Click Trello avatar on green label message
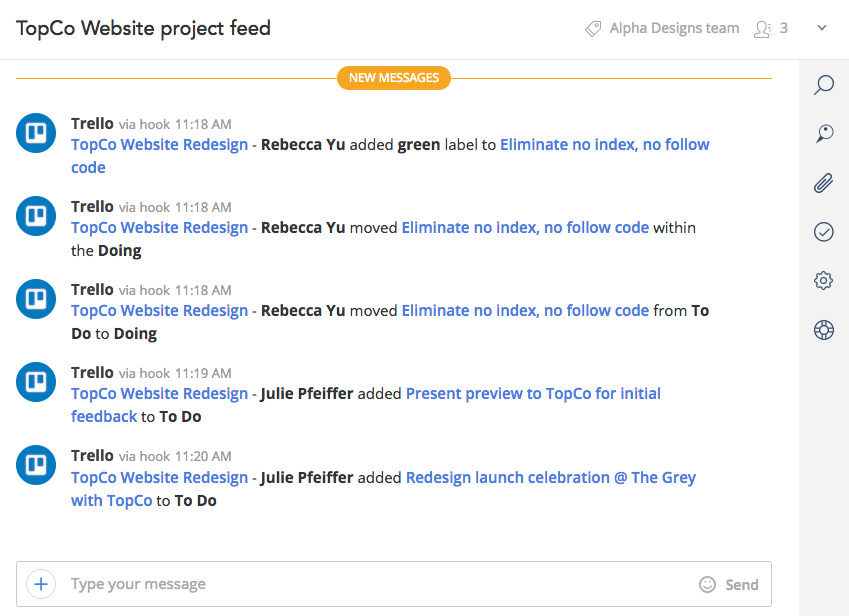This screenshot has height=616, width=849. point(36,133)
